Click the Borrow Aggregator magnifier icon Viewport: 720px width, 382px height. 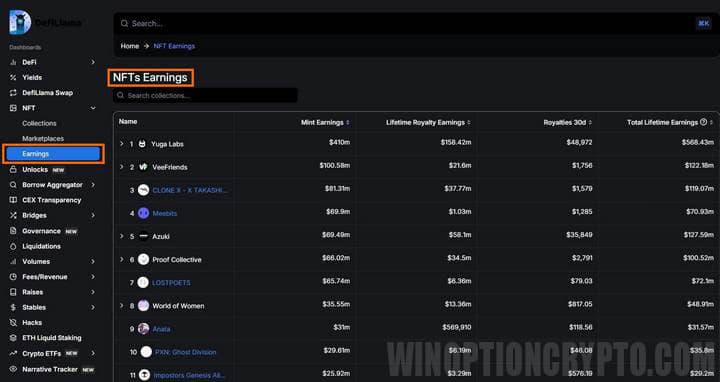[x=13, y=185]
